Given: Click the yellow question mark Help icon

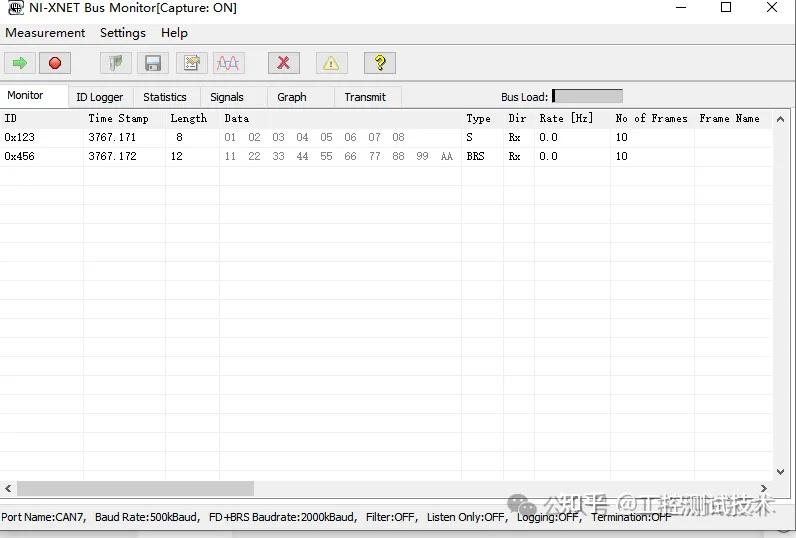Looking at the screenshot, I should [x=380, y=63].
